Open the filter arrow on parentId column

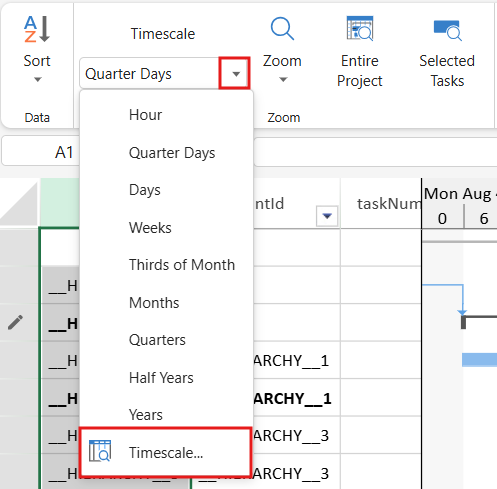[x=327, y=216]
